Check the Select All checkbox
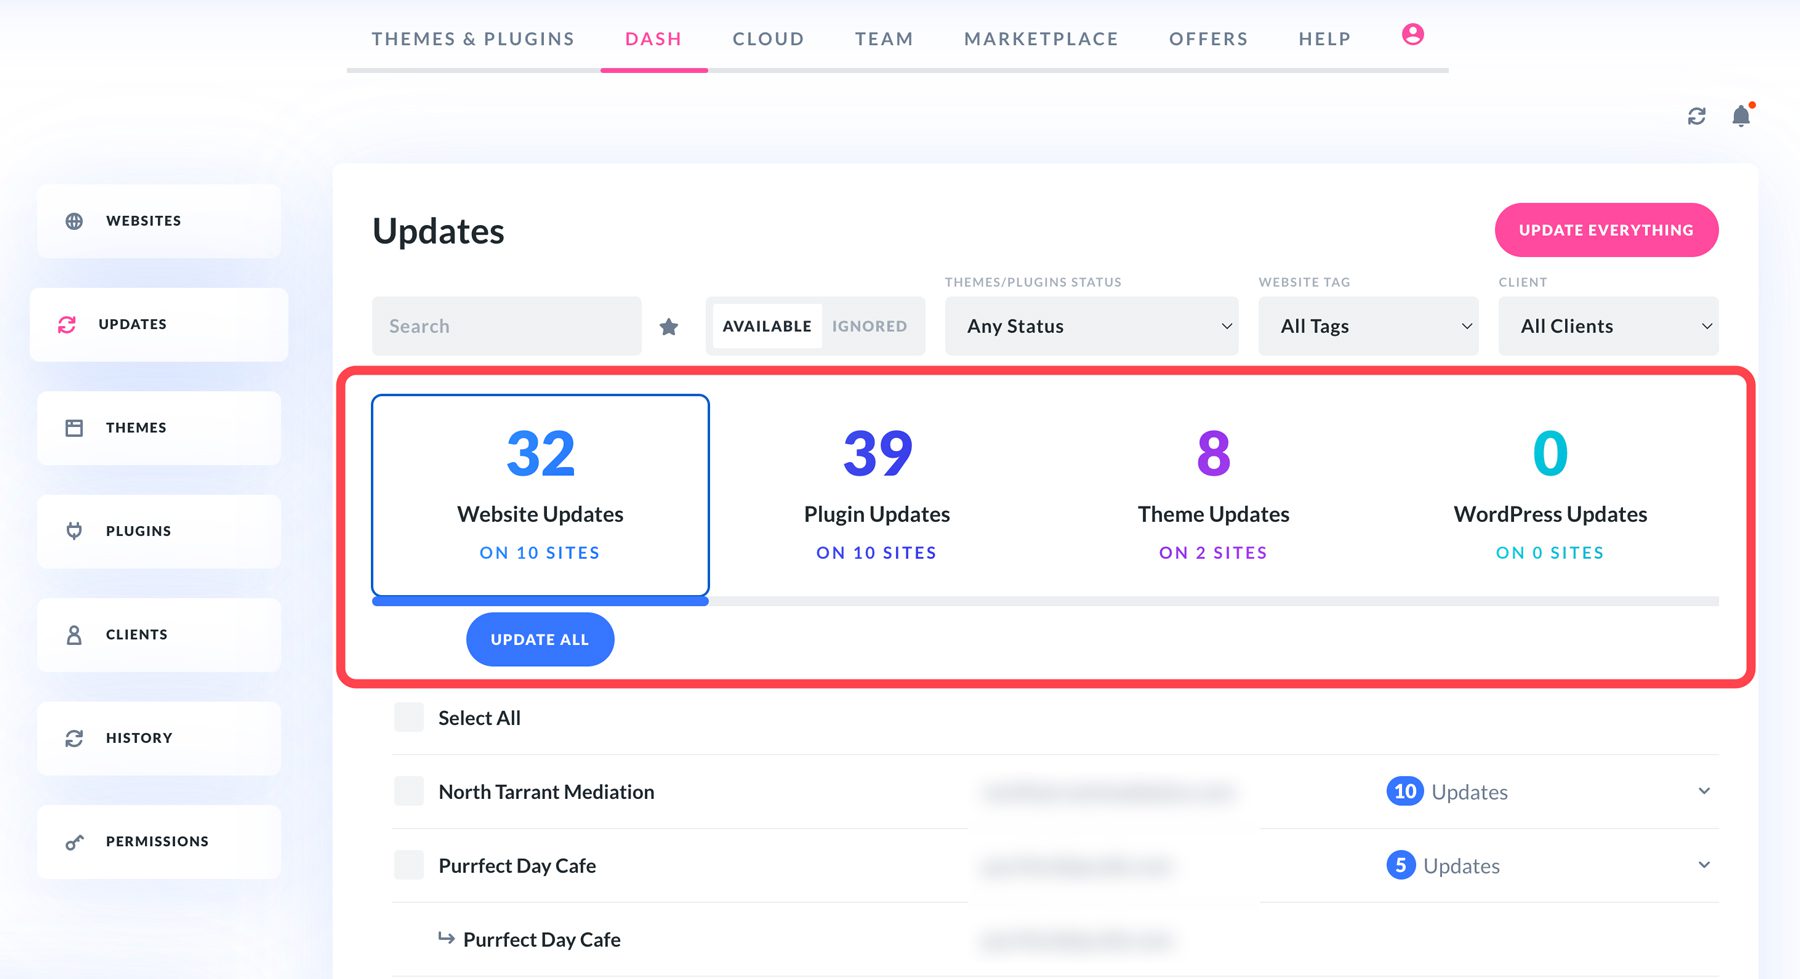This screenshot has height=979, width=1800. point(408,717)
